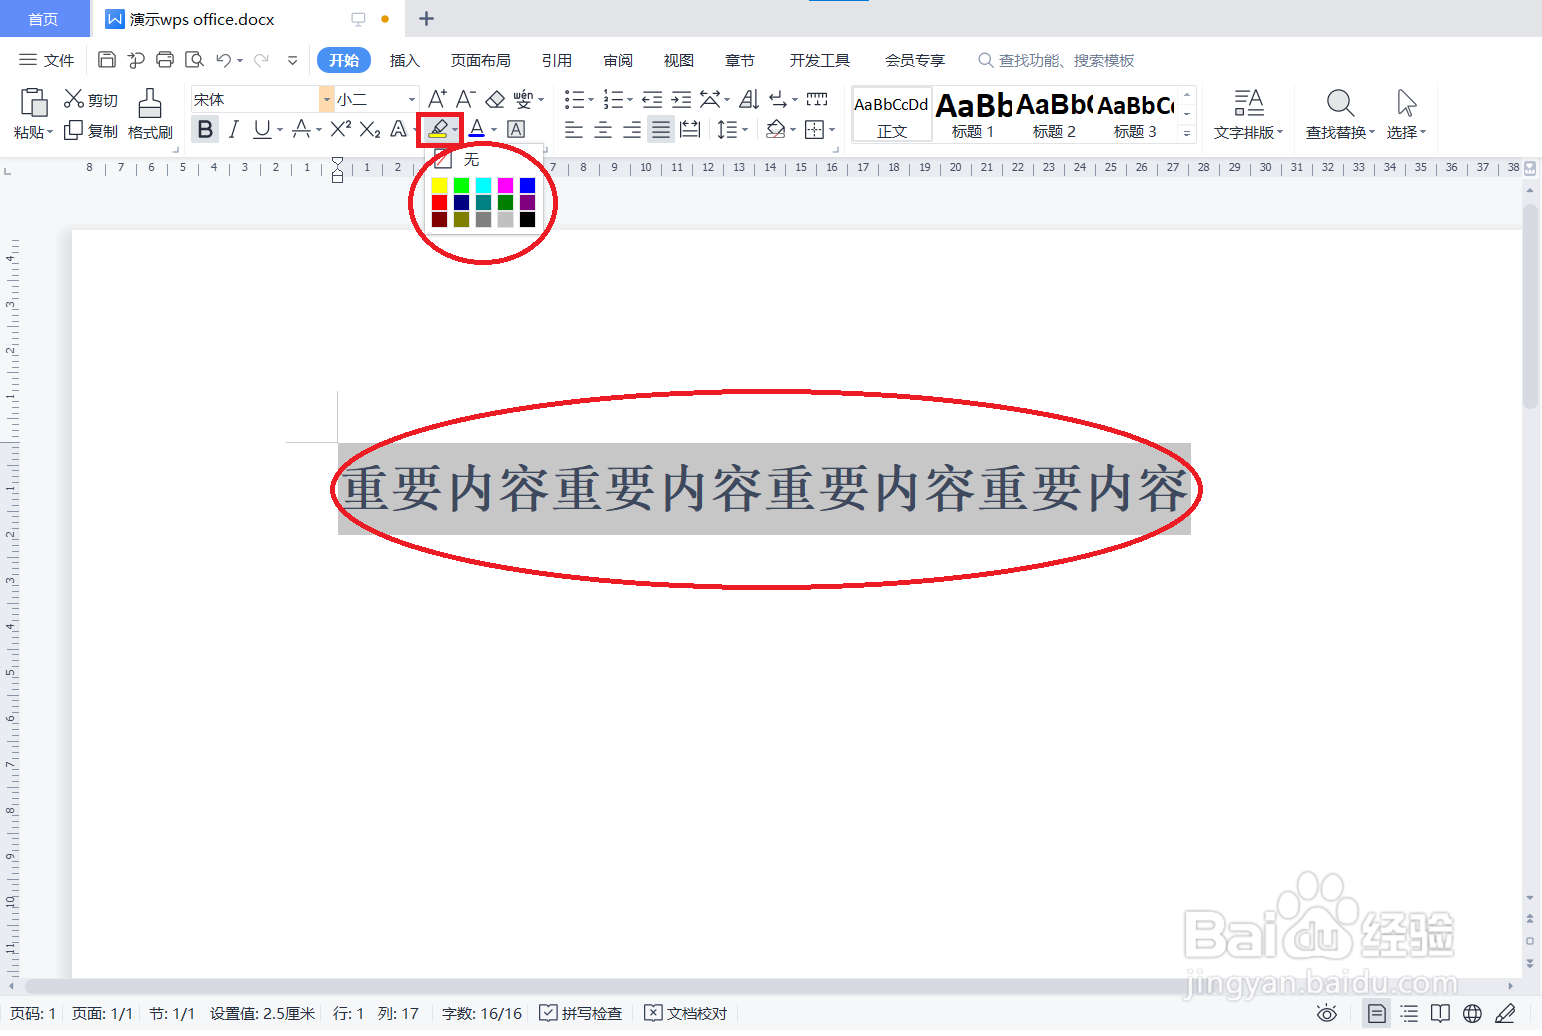
Task: Clear all text formatting with the eraser icon
Action: (495, 98)
